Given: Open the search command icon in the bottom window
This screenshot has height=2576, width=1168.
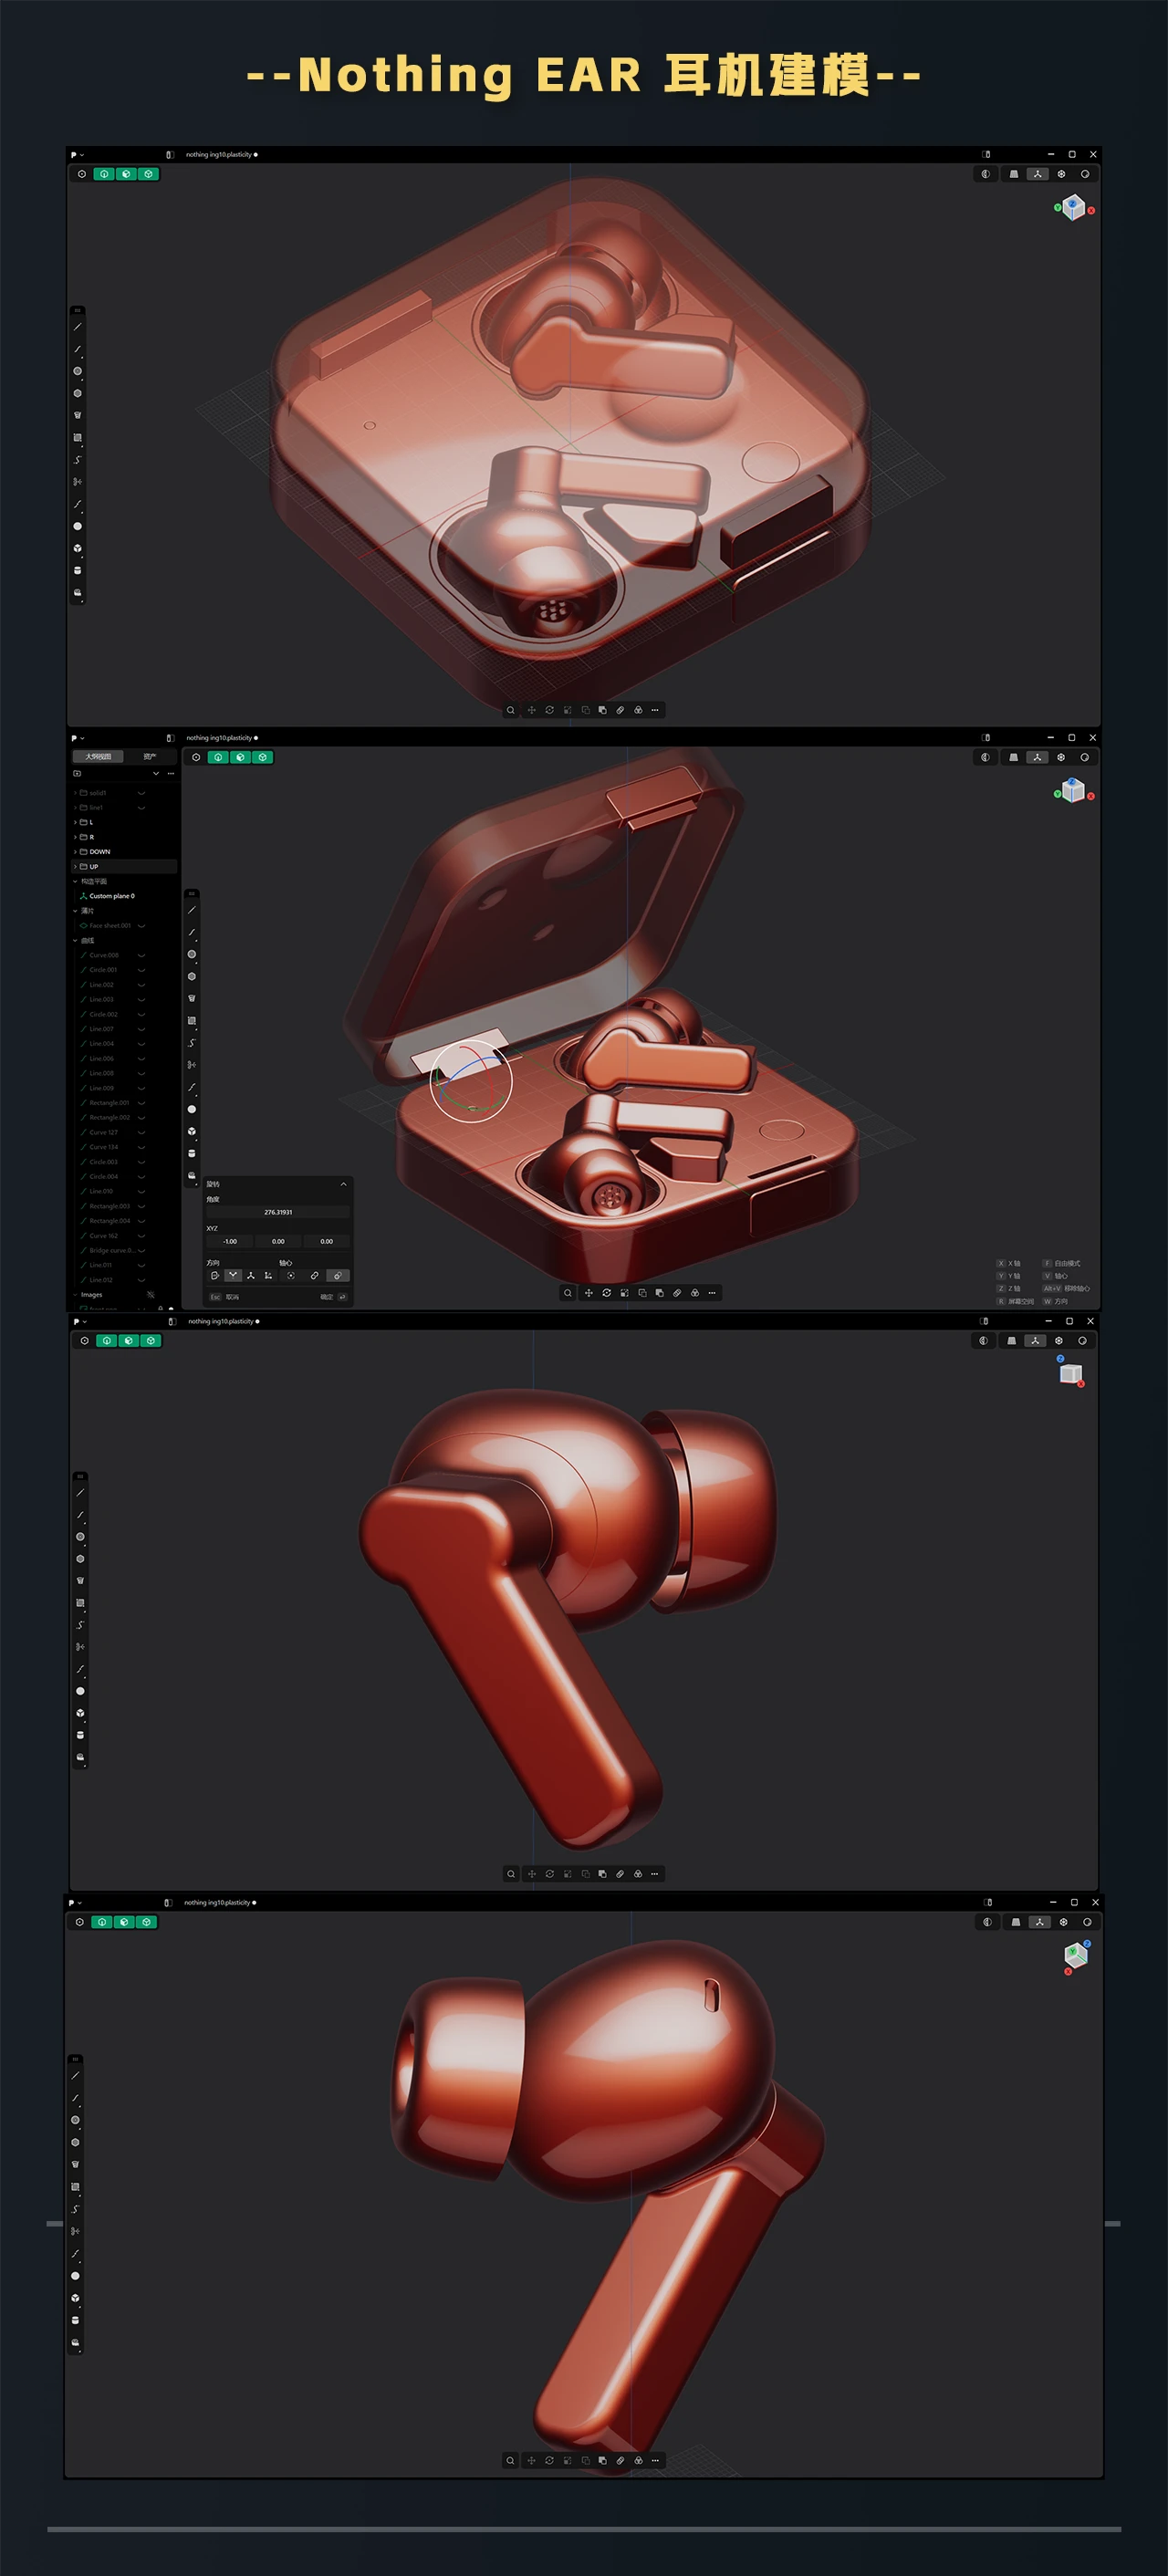Looking at the screenshot, I should [511, 2460].
